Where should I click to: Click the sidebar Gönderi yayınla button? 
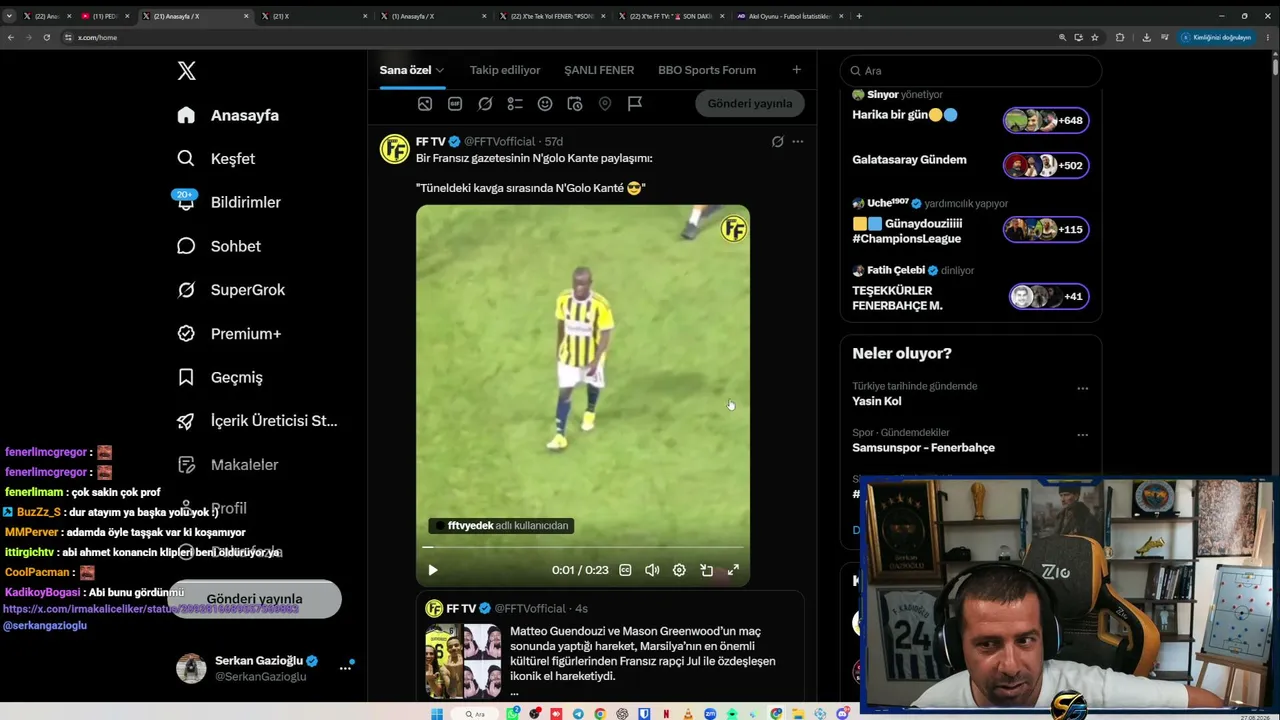point(255,599)
